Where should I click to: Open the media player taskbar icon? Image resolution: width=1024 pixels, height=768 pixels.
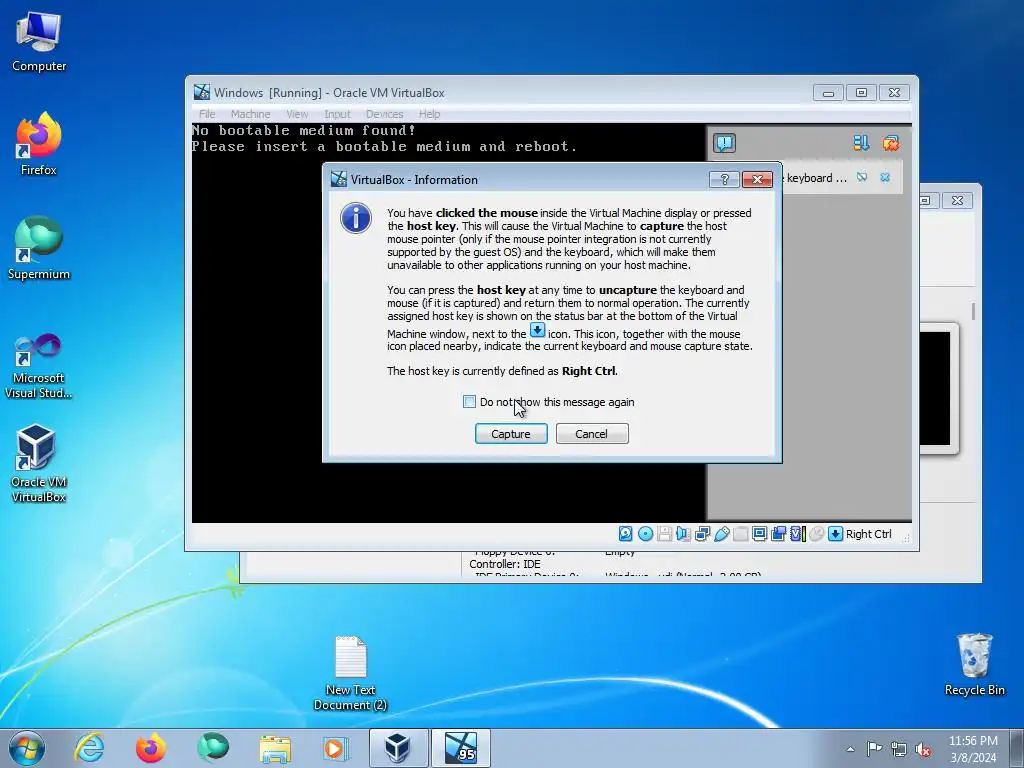pos(336,748)
